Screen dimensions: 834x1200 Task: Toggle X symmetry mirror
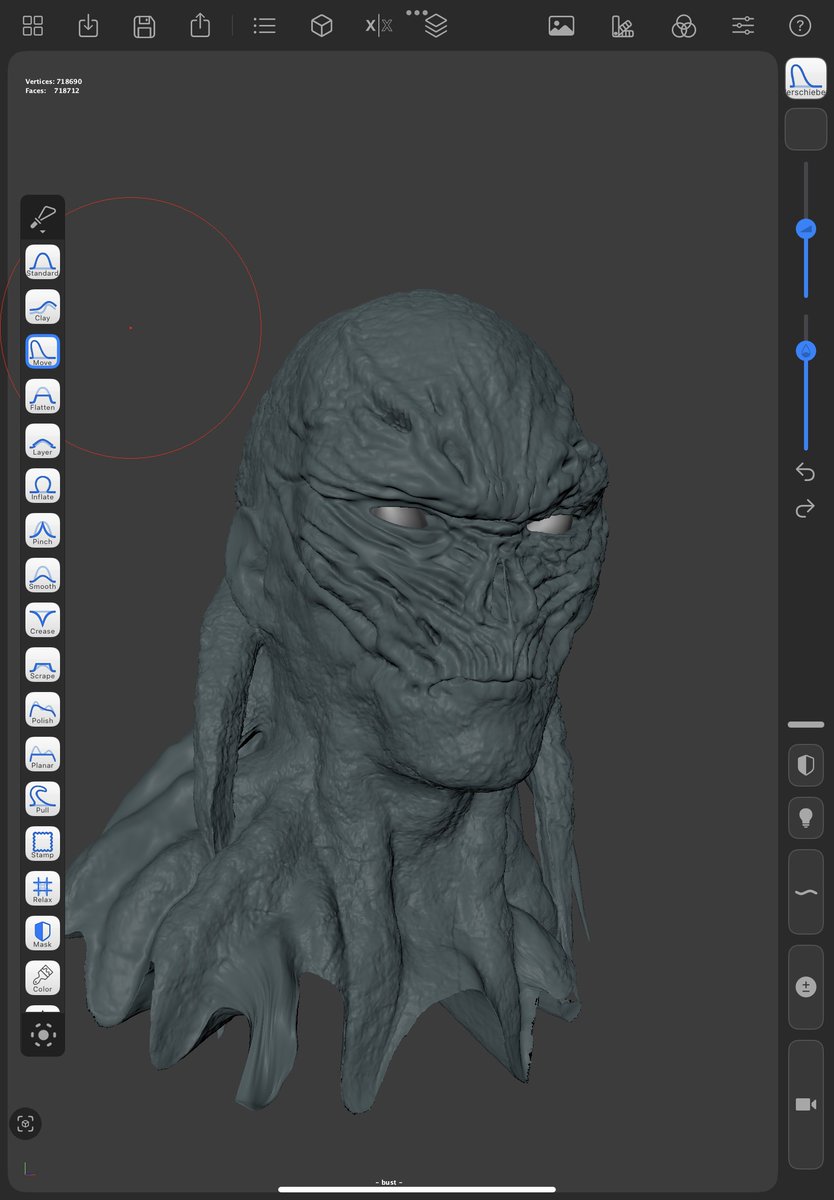(378, 26)
